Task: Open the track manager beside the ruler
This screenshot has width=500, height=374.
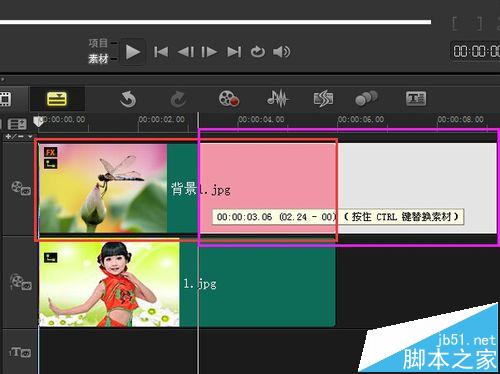Action: (17, 124)
